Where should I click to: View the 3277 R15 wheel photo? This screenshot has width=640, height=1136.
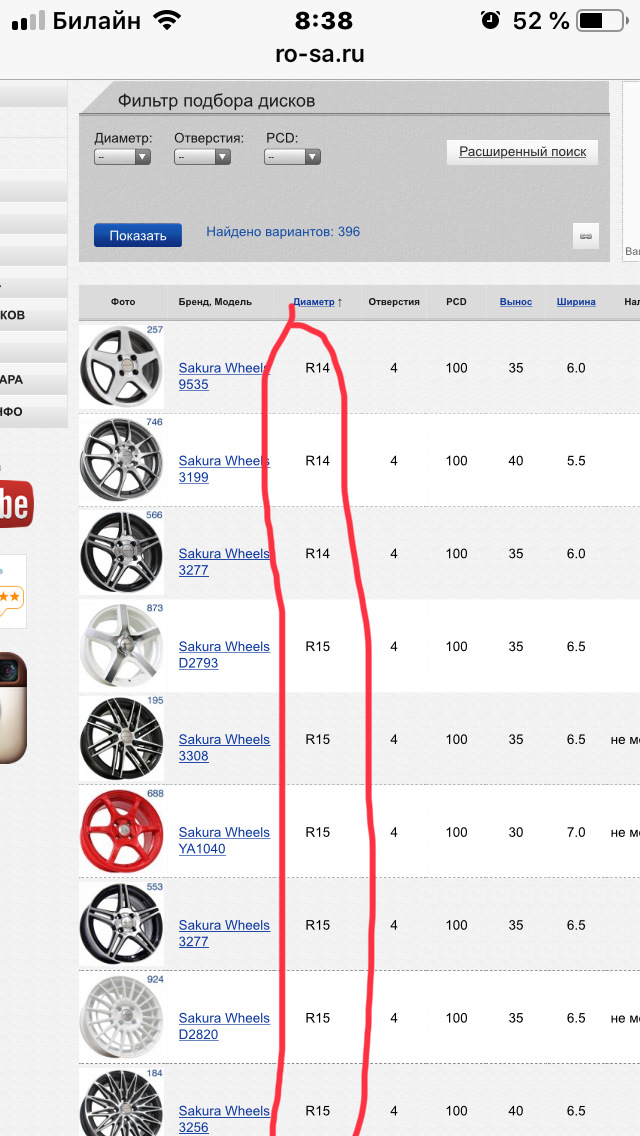click(122, 924)
